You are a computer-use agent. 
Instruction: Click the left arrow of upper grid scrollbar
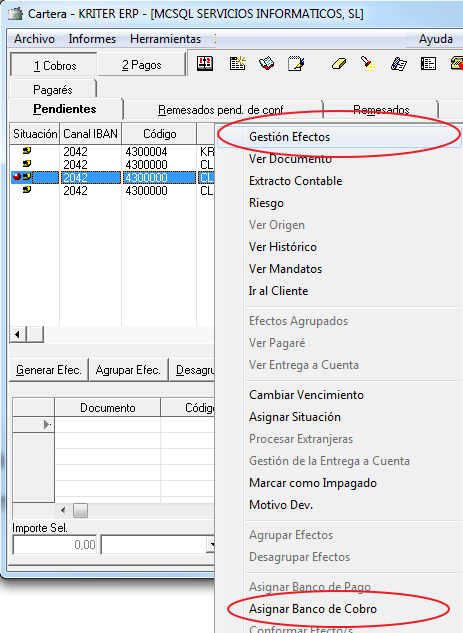[x=18, y=334]
